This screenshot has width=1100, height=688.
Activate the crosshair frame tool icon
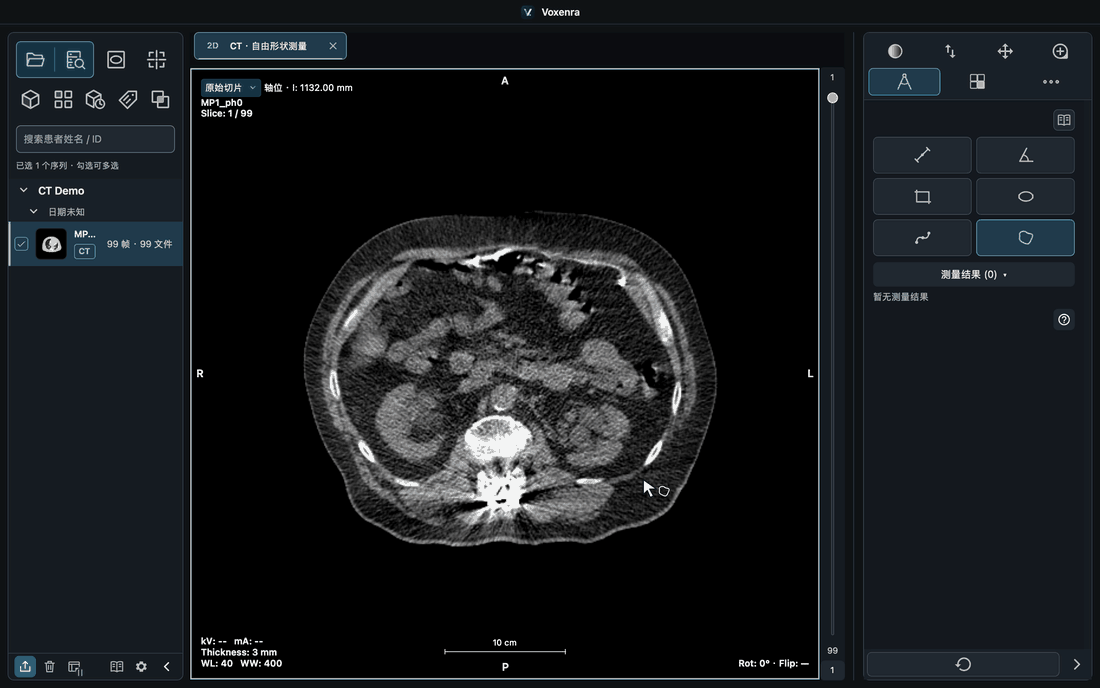(156, 60)
